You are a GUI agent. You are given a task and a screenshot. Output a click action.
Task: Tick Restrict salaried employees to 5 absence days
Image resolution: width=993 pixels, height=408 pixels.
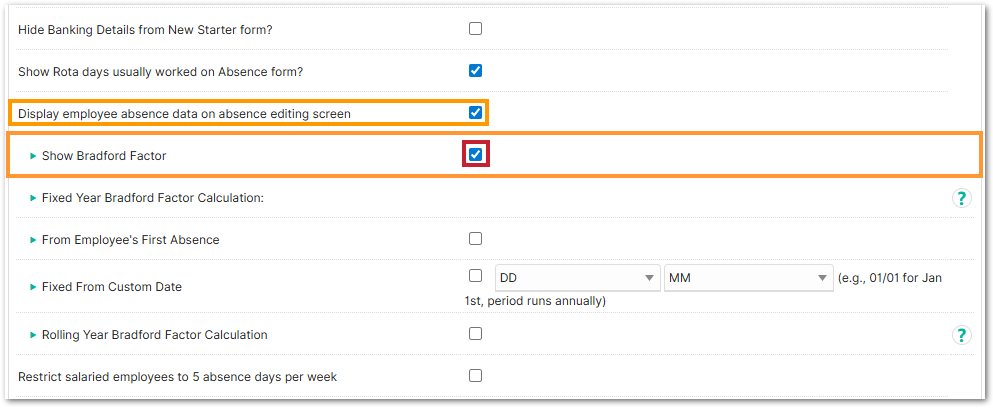(x=476, y=376)
